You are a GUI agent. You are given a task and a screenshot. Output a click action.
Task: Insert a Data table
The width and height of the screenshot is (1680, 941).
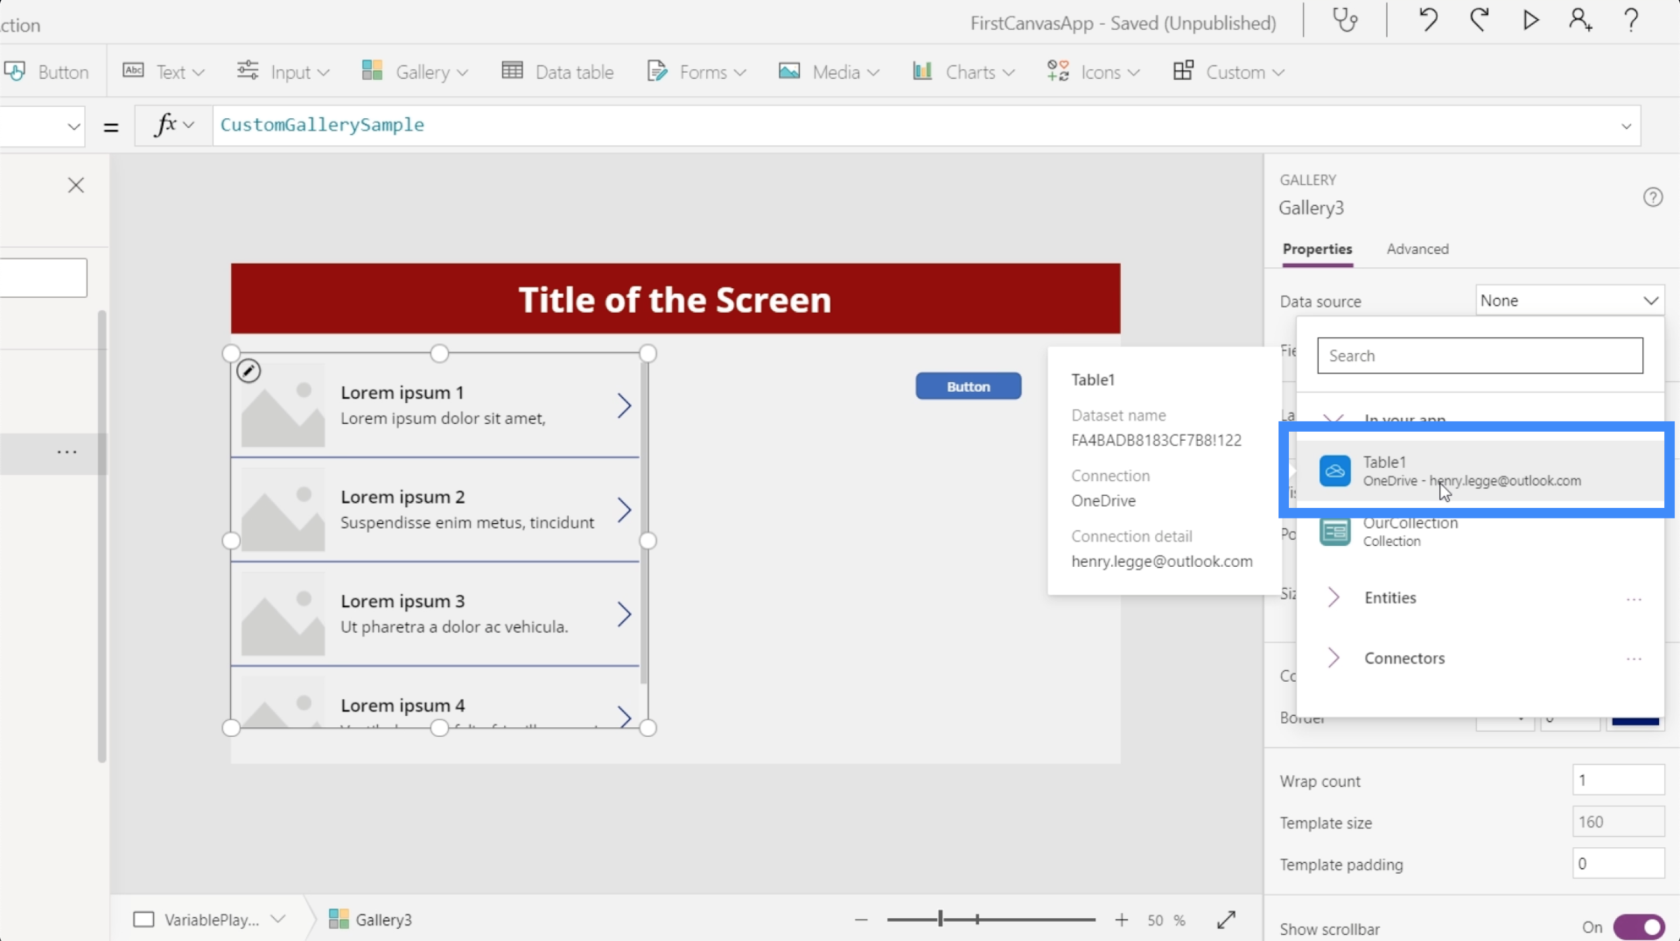click(x=558, y=72)
